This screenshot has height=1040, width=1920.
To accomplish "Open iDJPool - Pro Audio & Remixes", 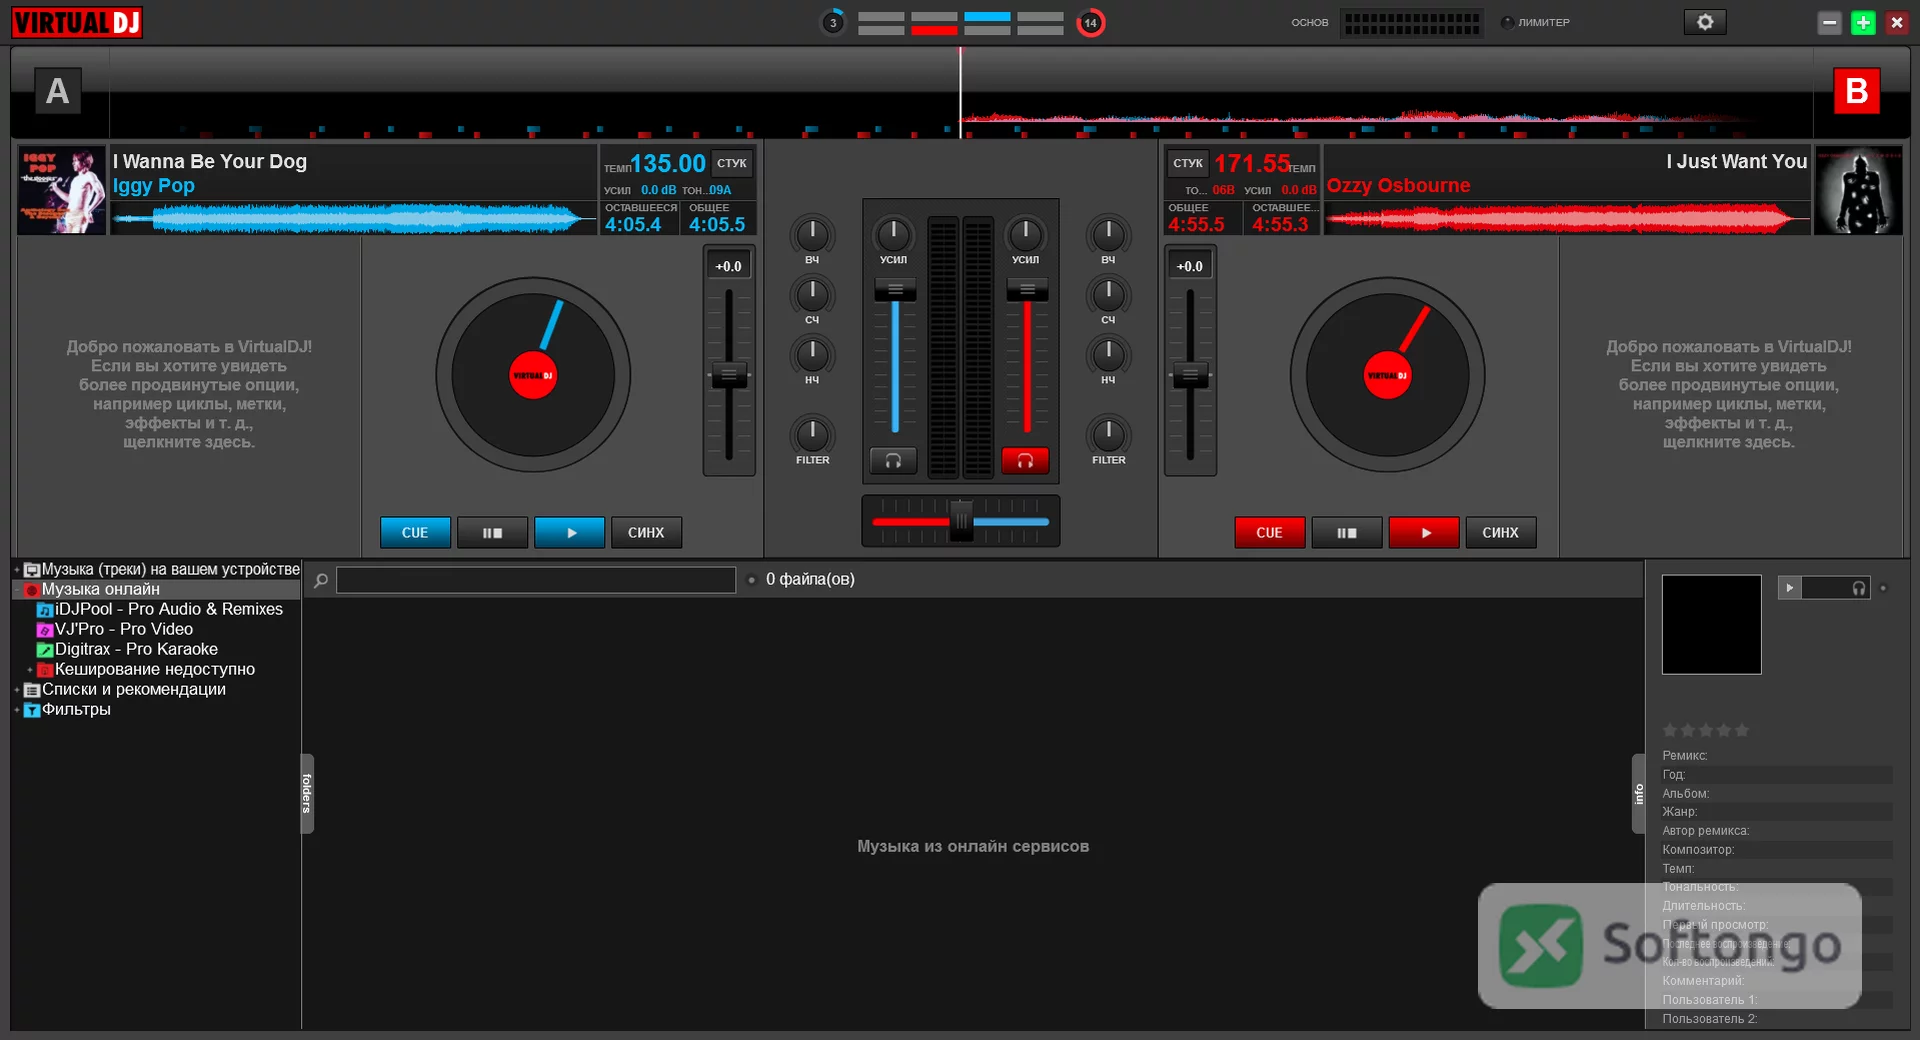I will coord(168,609).
